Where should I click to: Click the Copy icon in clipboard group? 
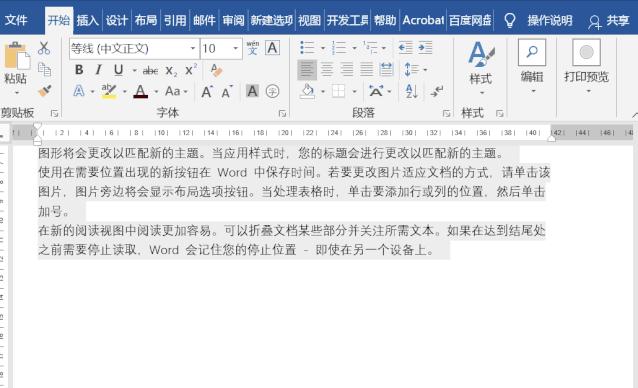coord(44,70)
